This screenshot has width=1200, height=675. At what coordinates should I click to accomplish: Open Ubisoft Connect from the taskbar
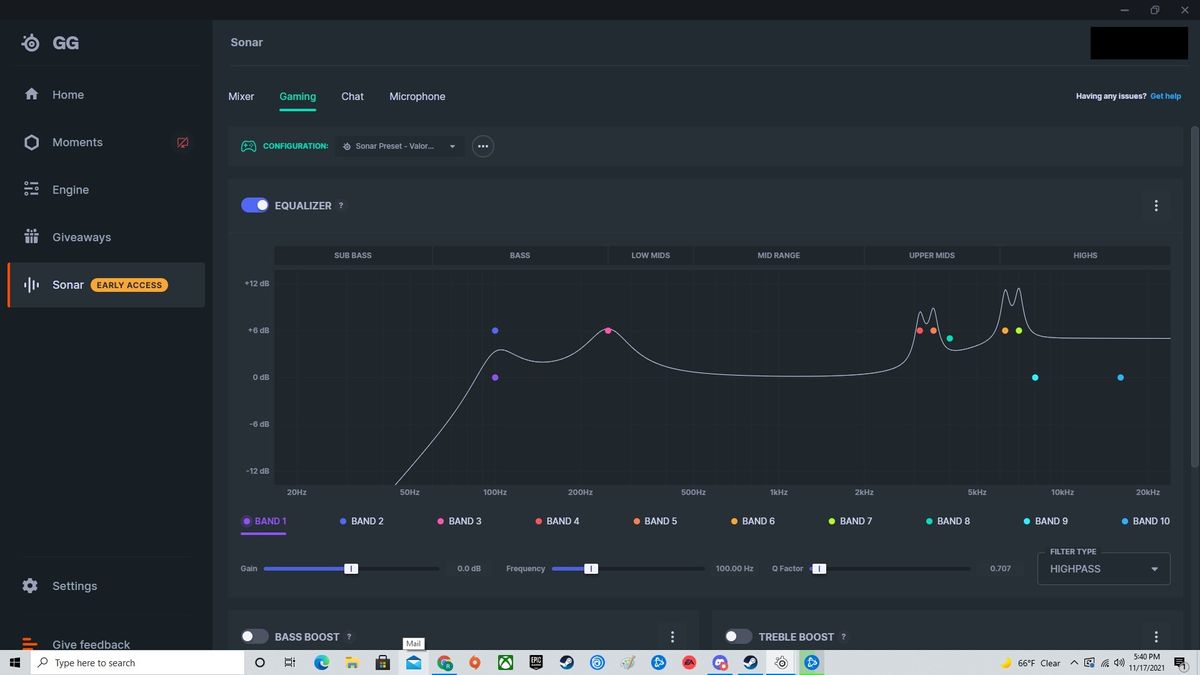(597, 663)
